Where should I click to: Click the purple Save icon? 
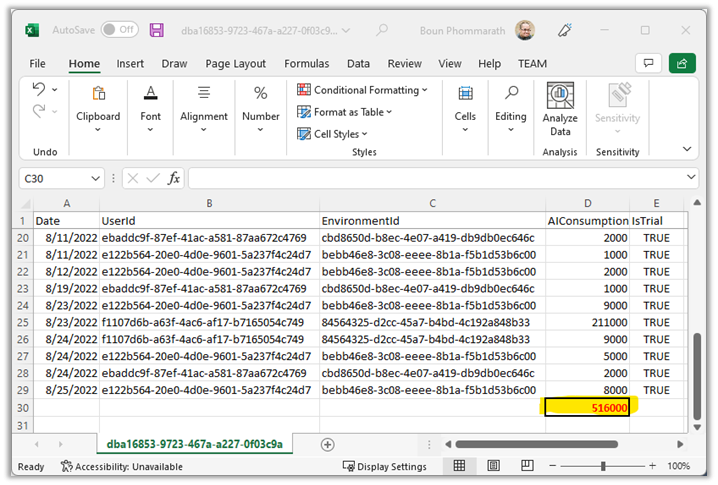click(157, 30)
